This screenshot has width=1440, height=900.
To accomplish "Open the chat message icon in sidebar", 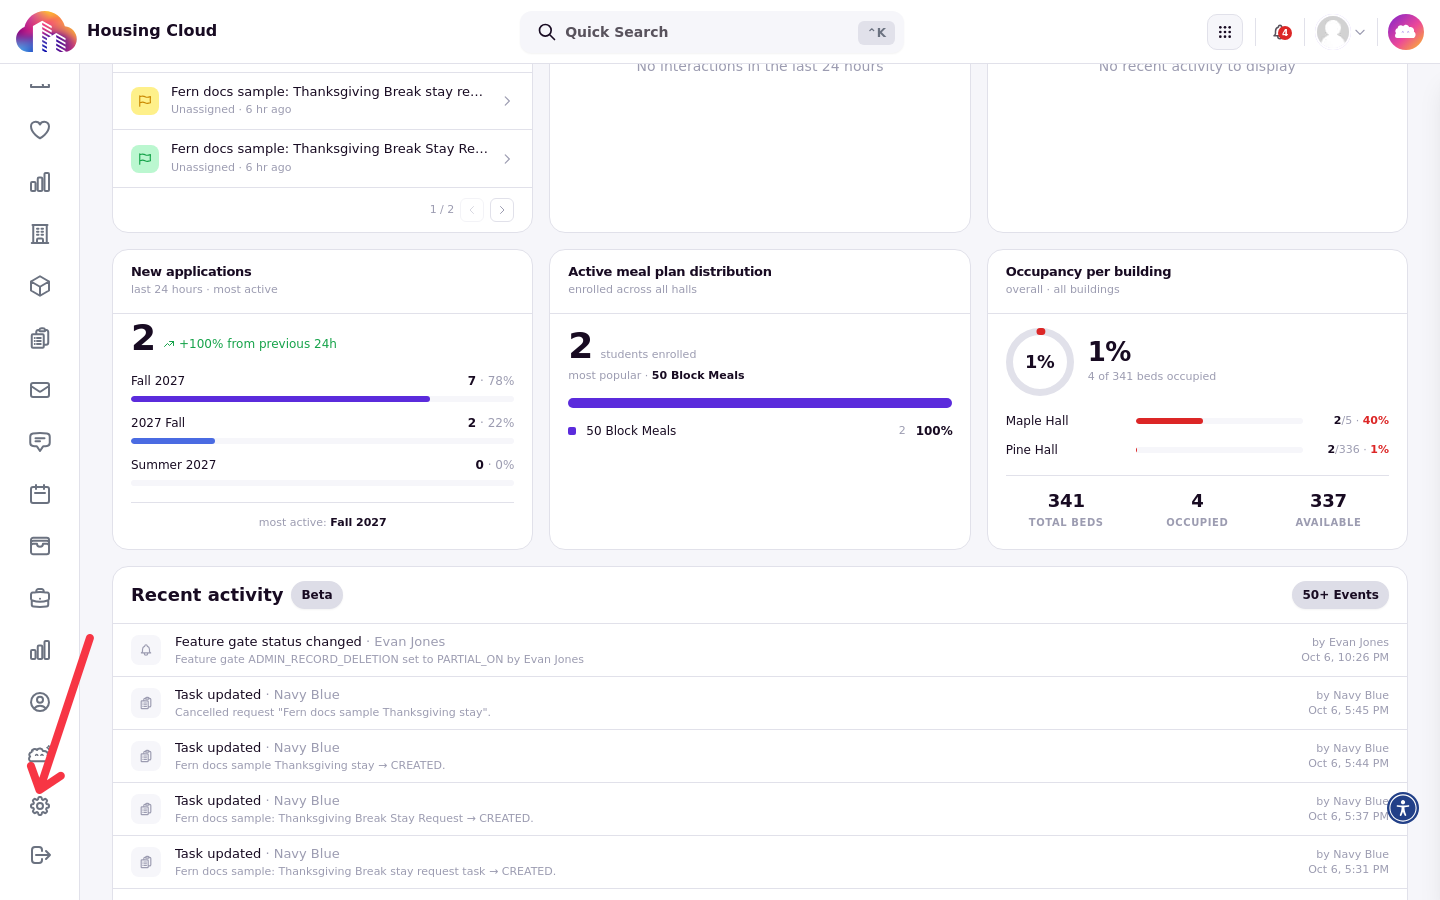I will (40, 442).
